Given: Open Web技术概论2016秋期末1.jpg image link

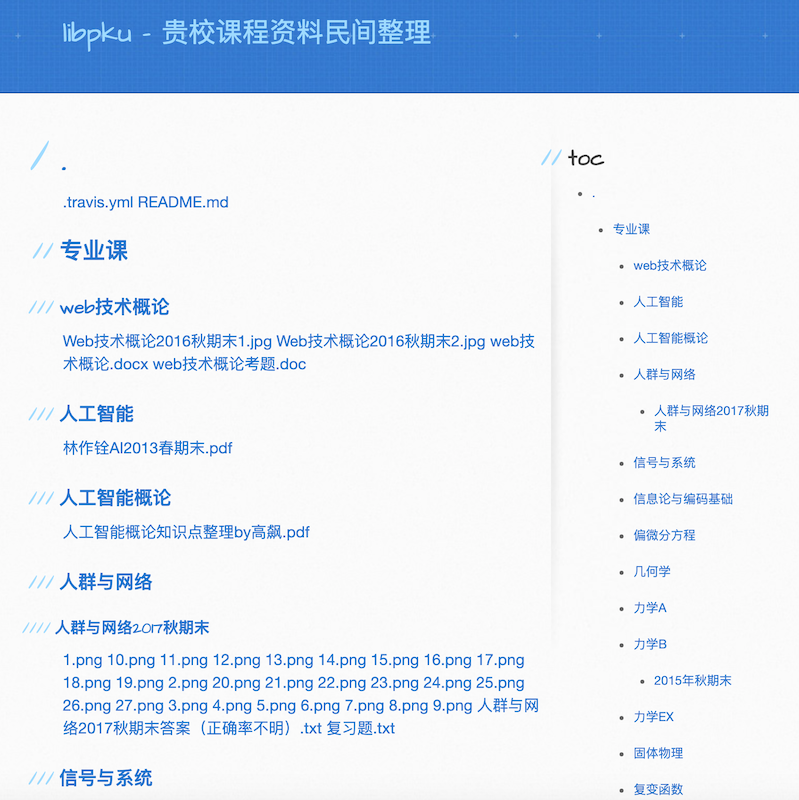Looking at the screenshot, I should [x=167, y=341].
